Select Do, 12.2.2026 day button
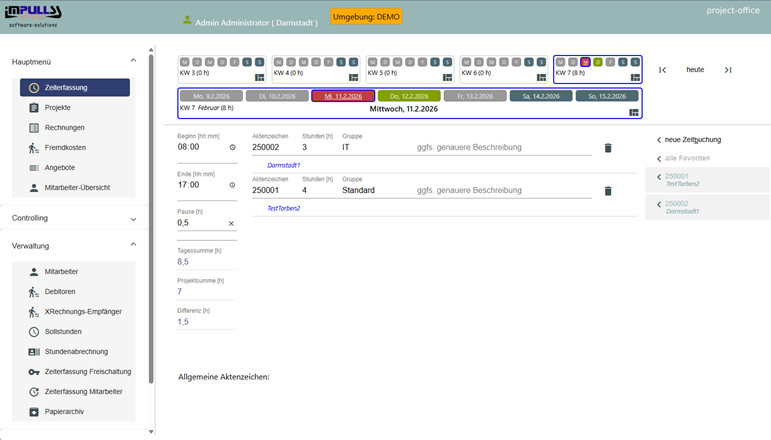This screenshot has width=771, height=440. point(408,96)
